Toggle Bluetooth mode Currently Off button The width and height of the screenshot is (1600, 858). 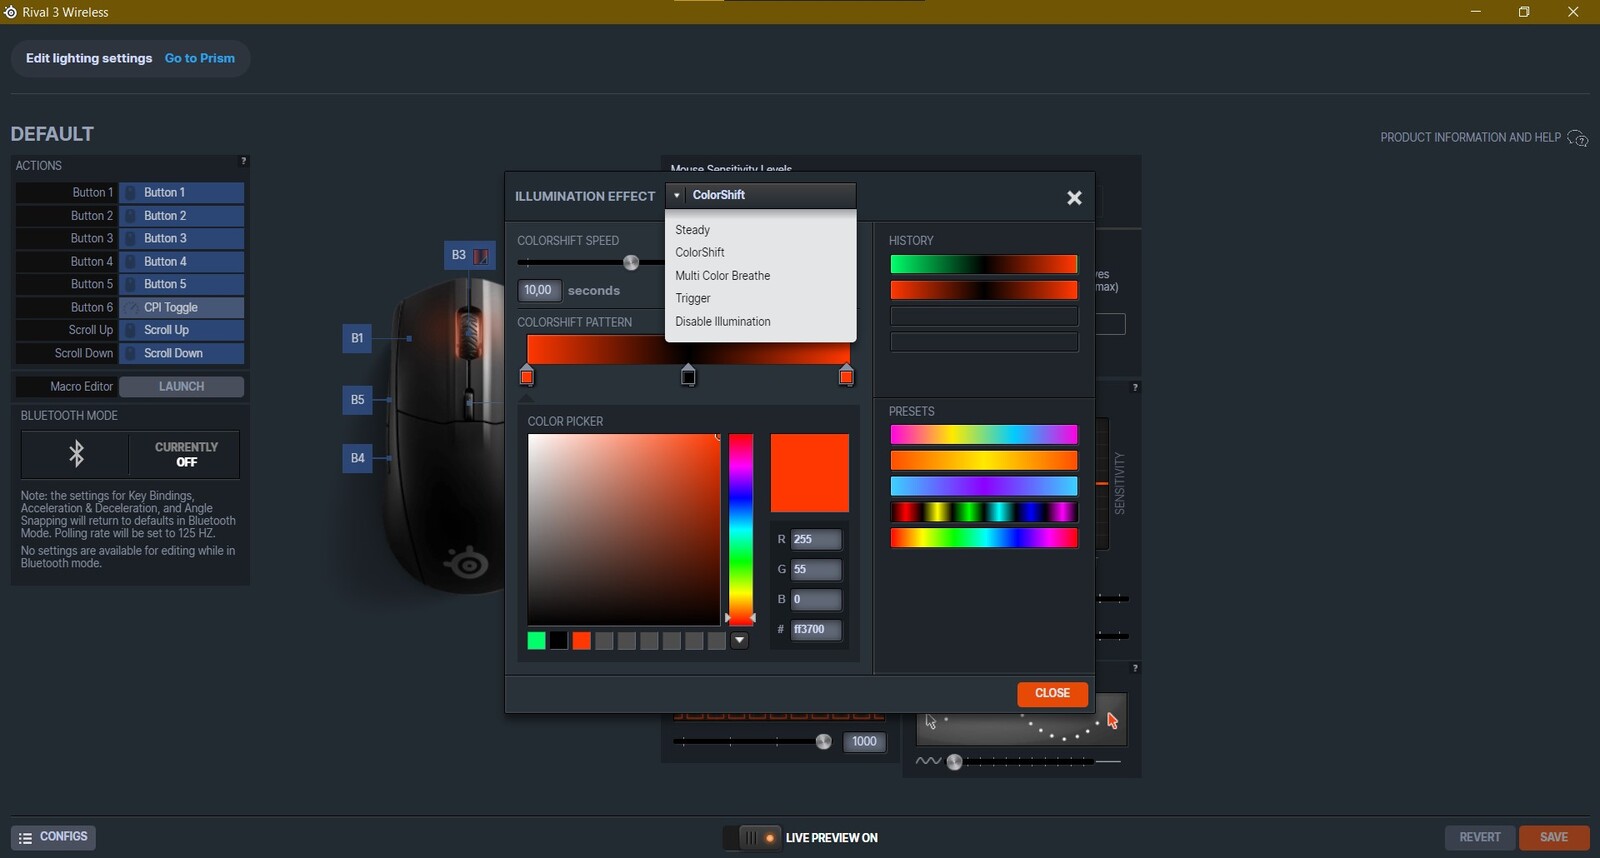tap(185, 455)
